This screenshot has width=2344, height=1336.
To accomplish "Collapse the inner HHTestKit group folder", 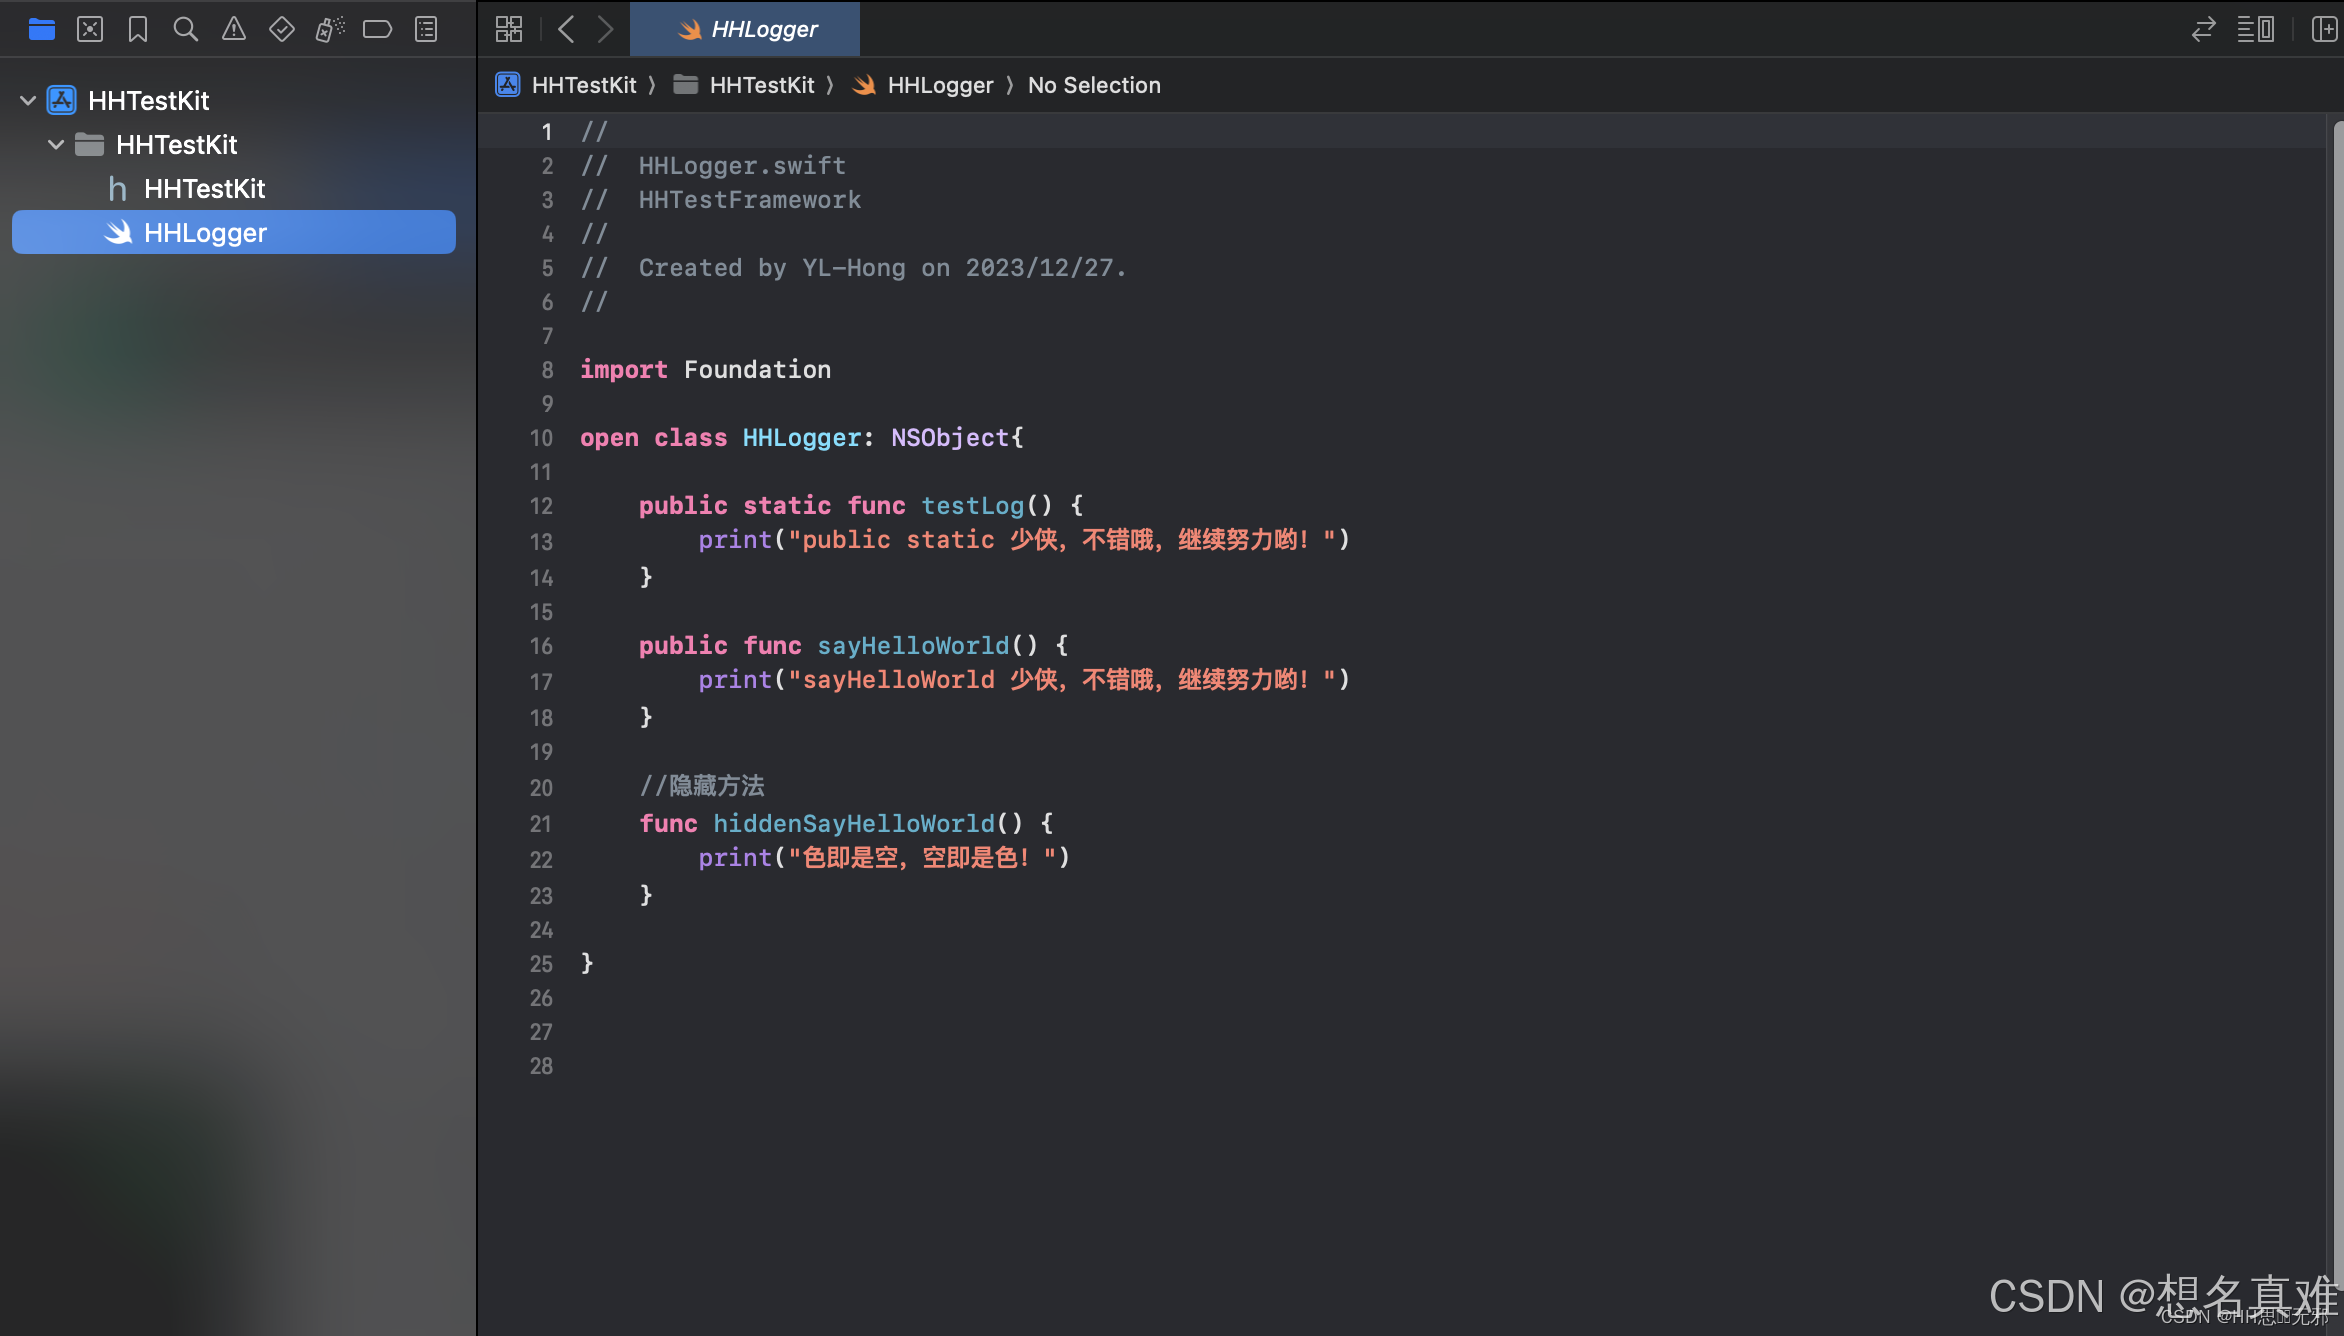I will tap(56, 145).
